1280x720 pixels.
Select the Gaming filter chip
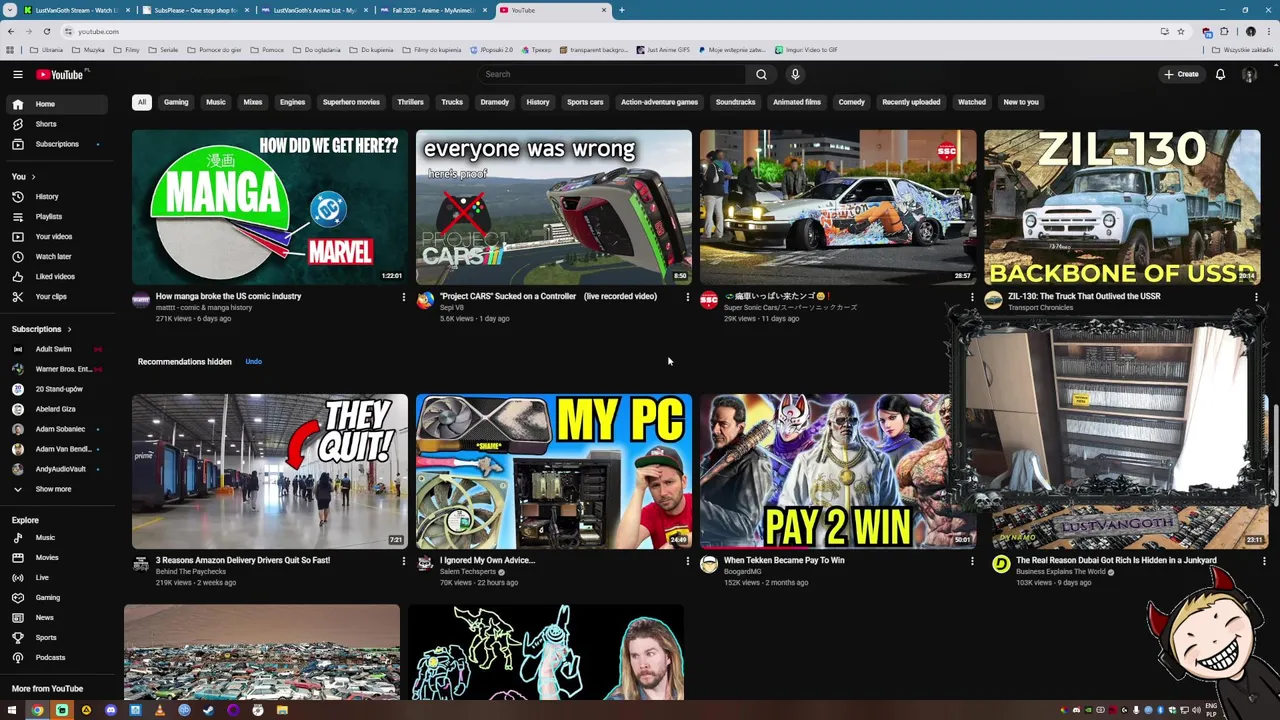point(176,102)
